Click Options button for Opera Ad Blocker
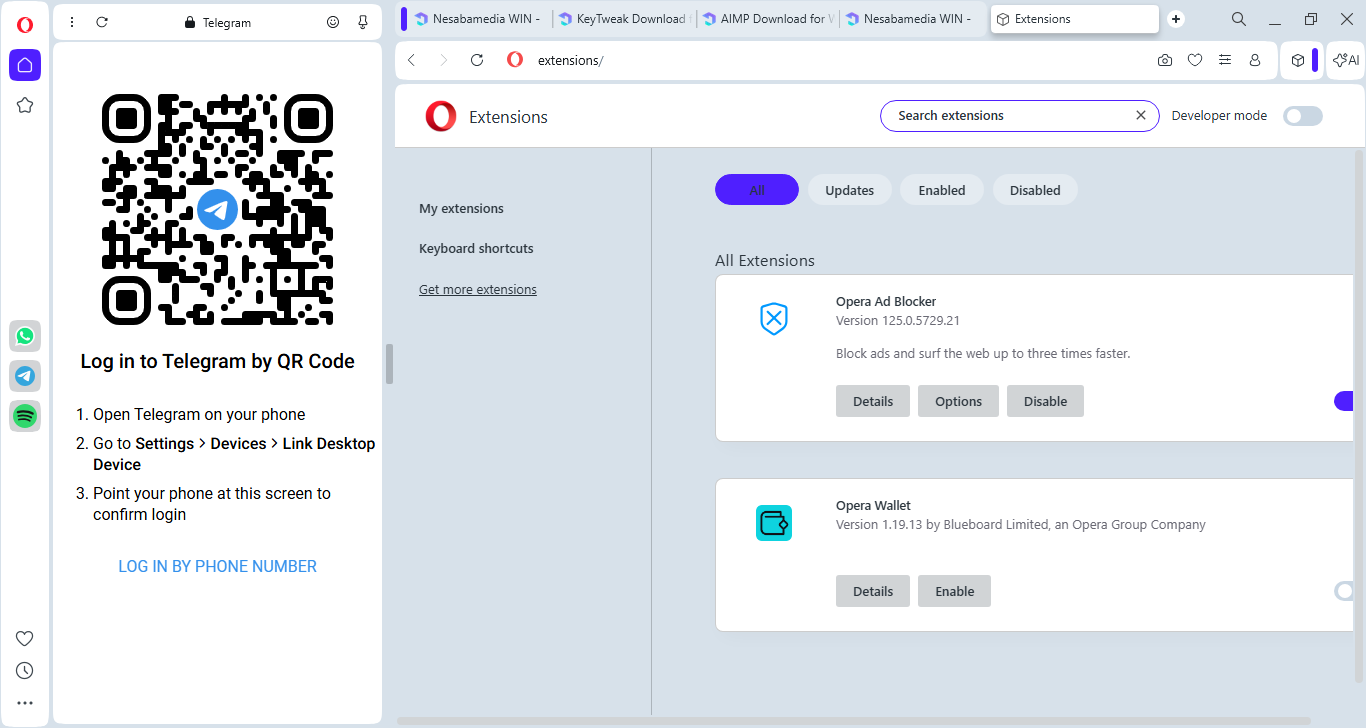 click(958, 401)
